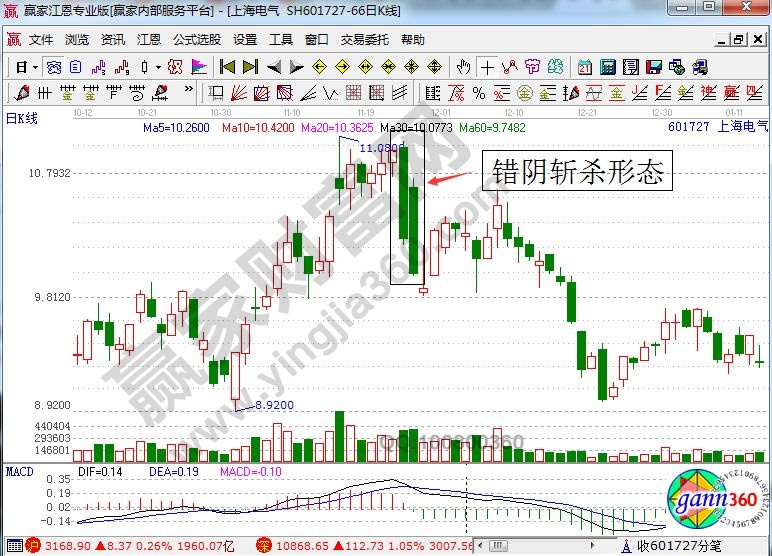Click the pan hand tool

[463, 67]
